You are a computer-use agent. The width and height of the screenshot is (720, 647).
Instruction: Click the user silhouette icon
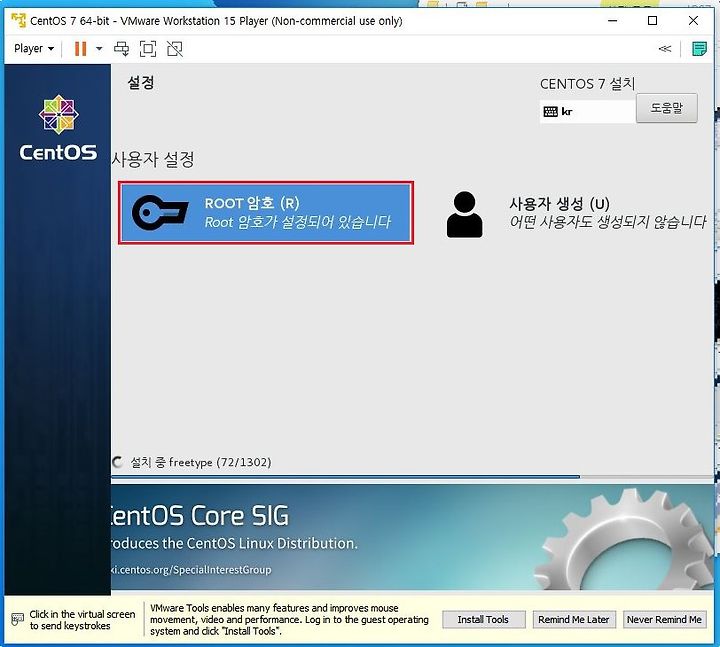(x=464, y=214)
